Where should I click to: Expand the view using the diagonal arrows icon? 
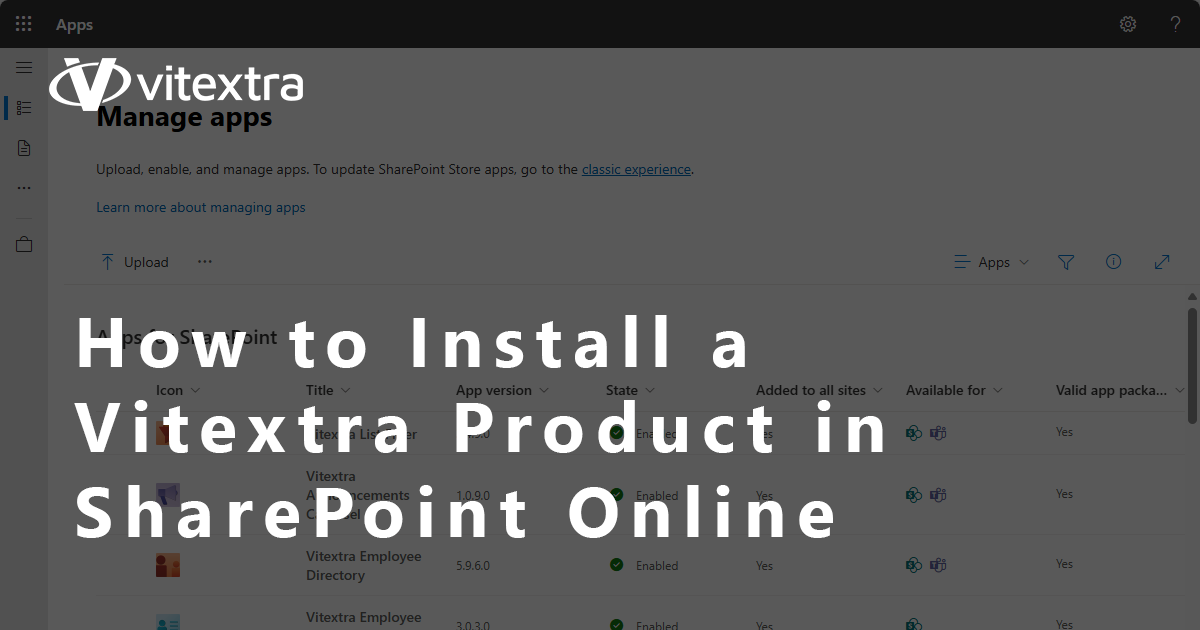(x=1162, y=261)
